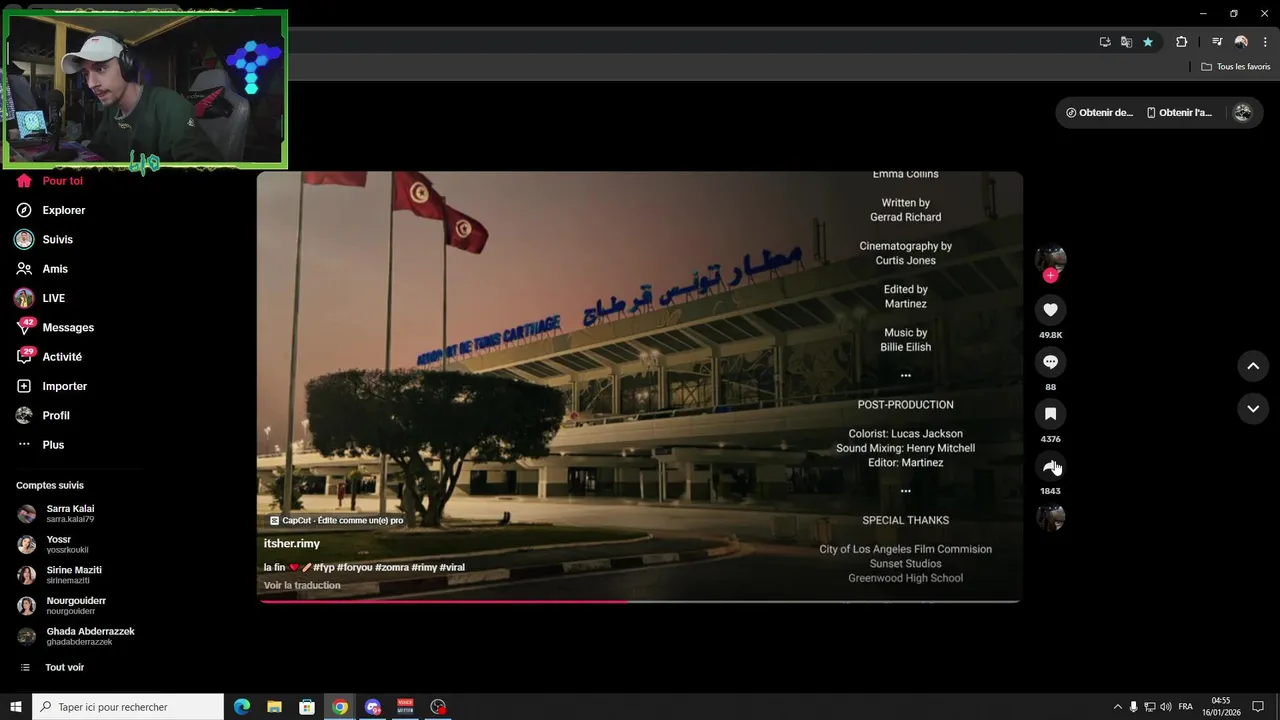Click the Obtenir de... coins button

[1099, 113]
